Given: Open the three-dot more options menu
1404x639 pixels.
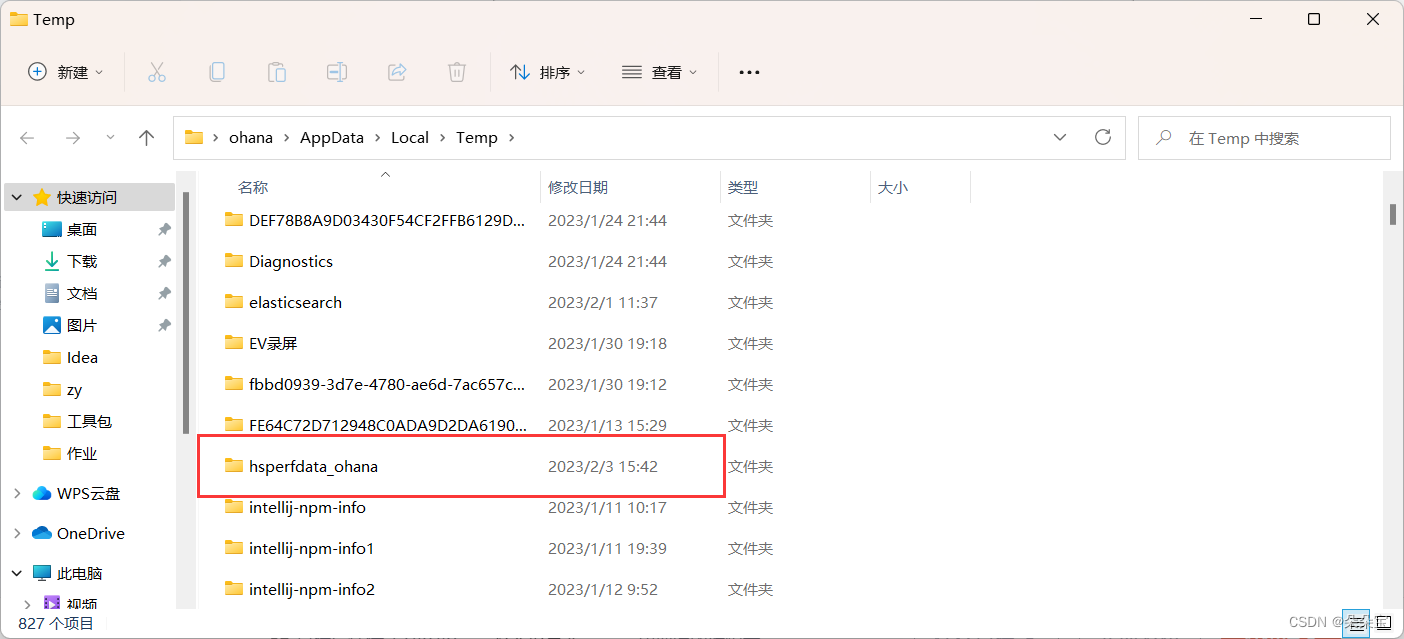Looking at the screenshot, I should [749, 72].
